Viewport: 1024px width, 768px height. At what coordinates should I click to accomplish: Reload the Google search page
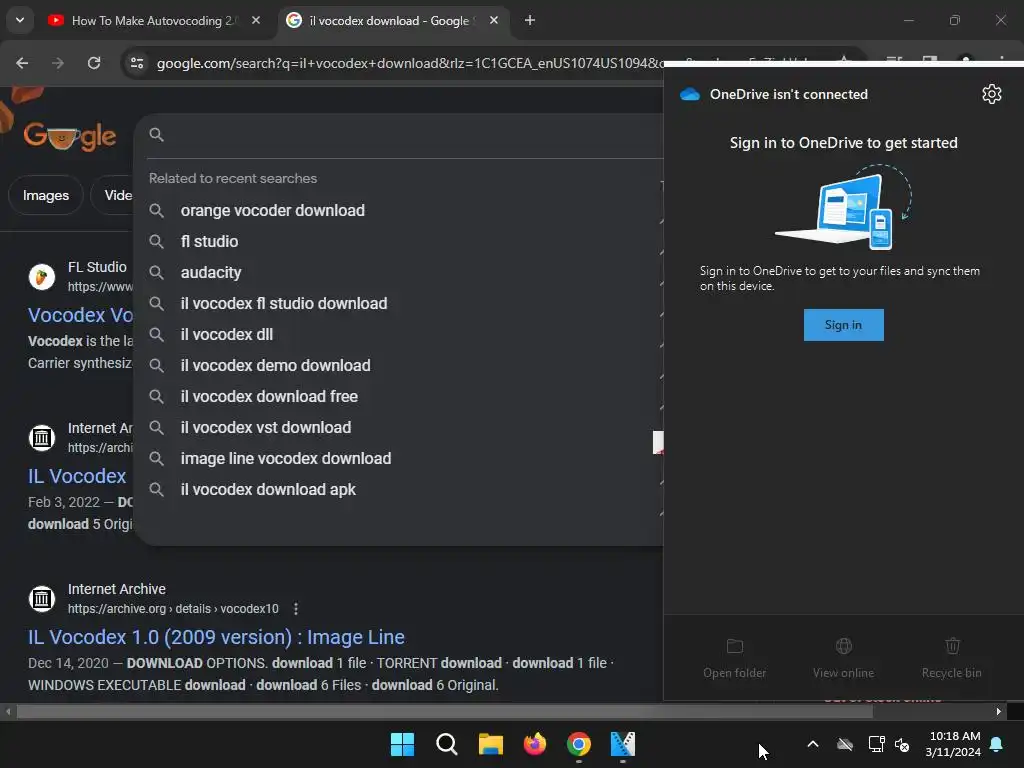point(94,63)
